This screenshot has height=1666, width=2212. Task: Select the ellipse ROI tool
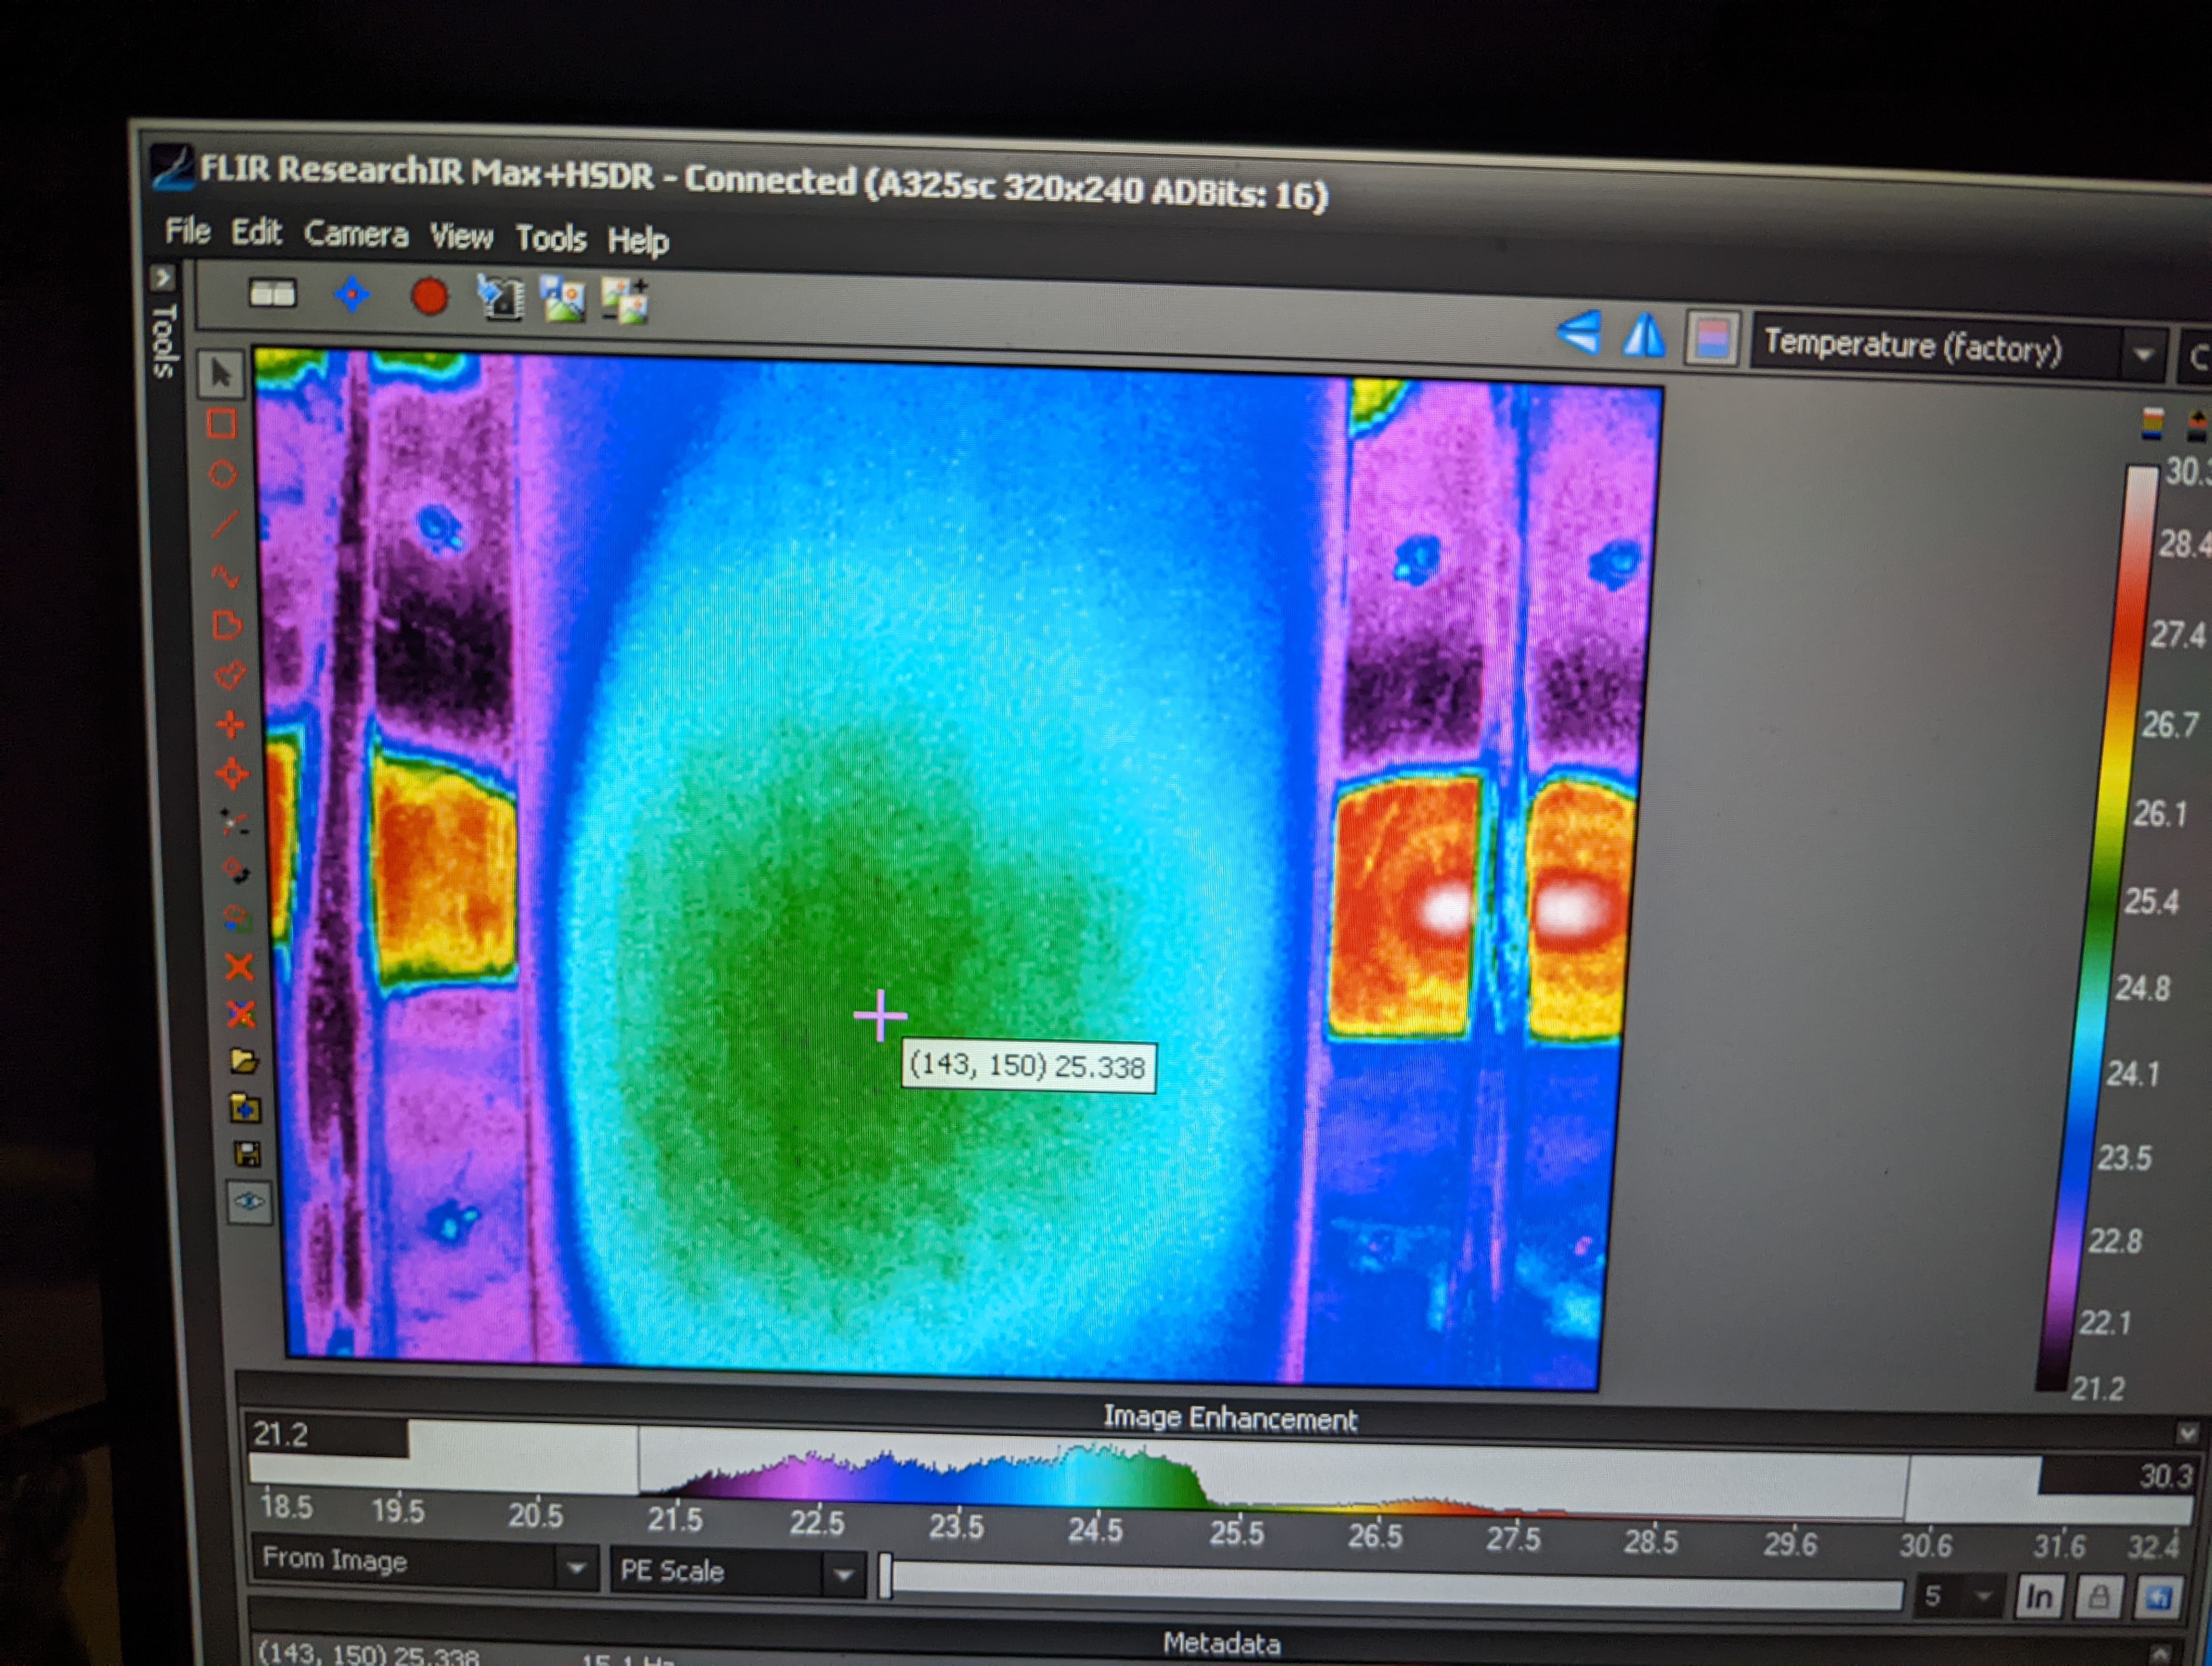(x=223, y=474)
